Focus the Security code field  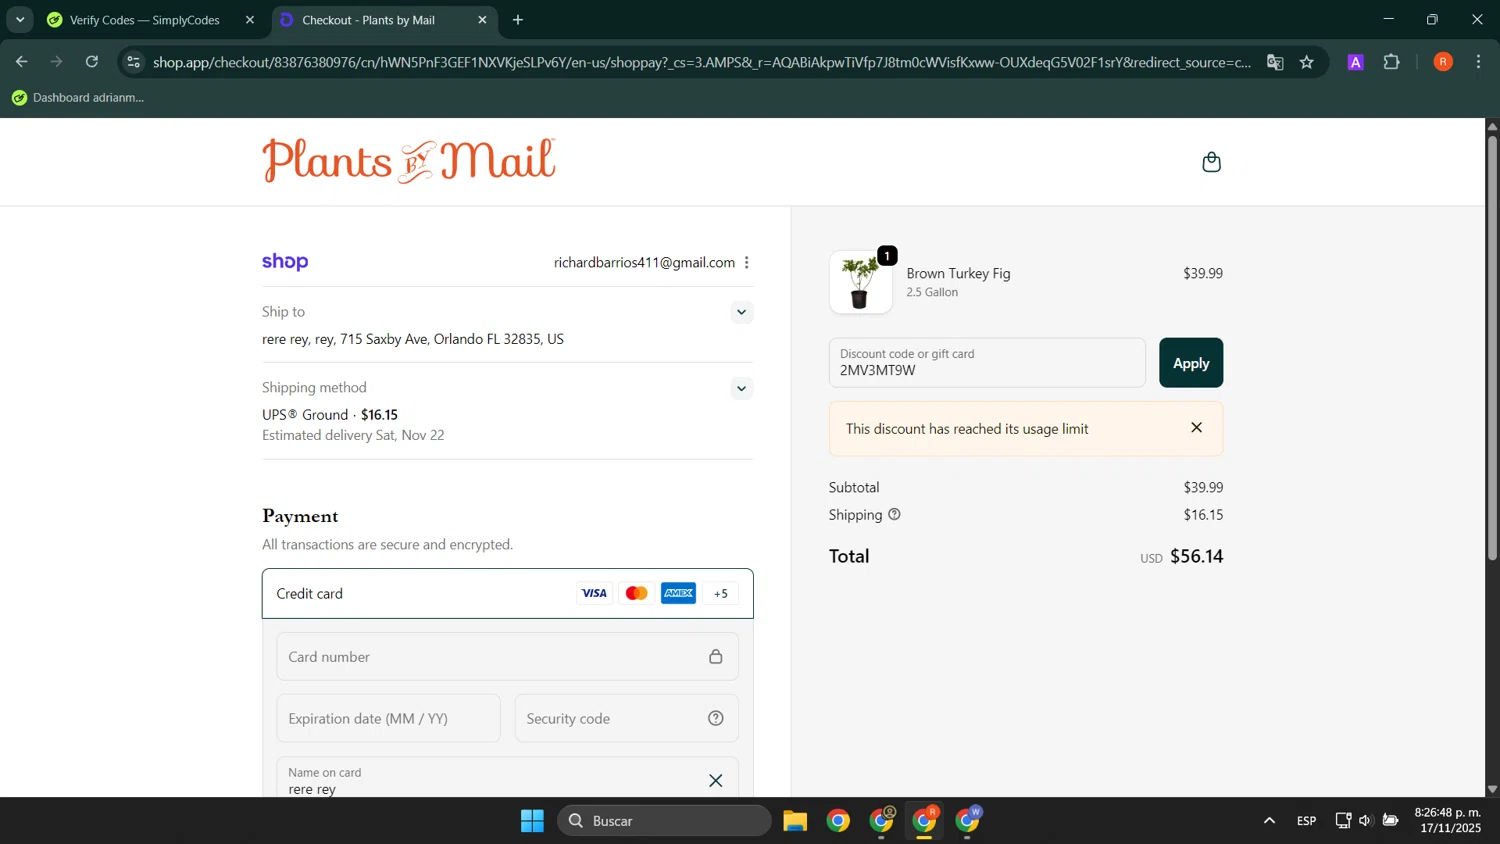pos(627,719)
